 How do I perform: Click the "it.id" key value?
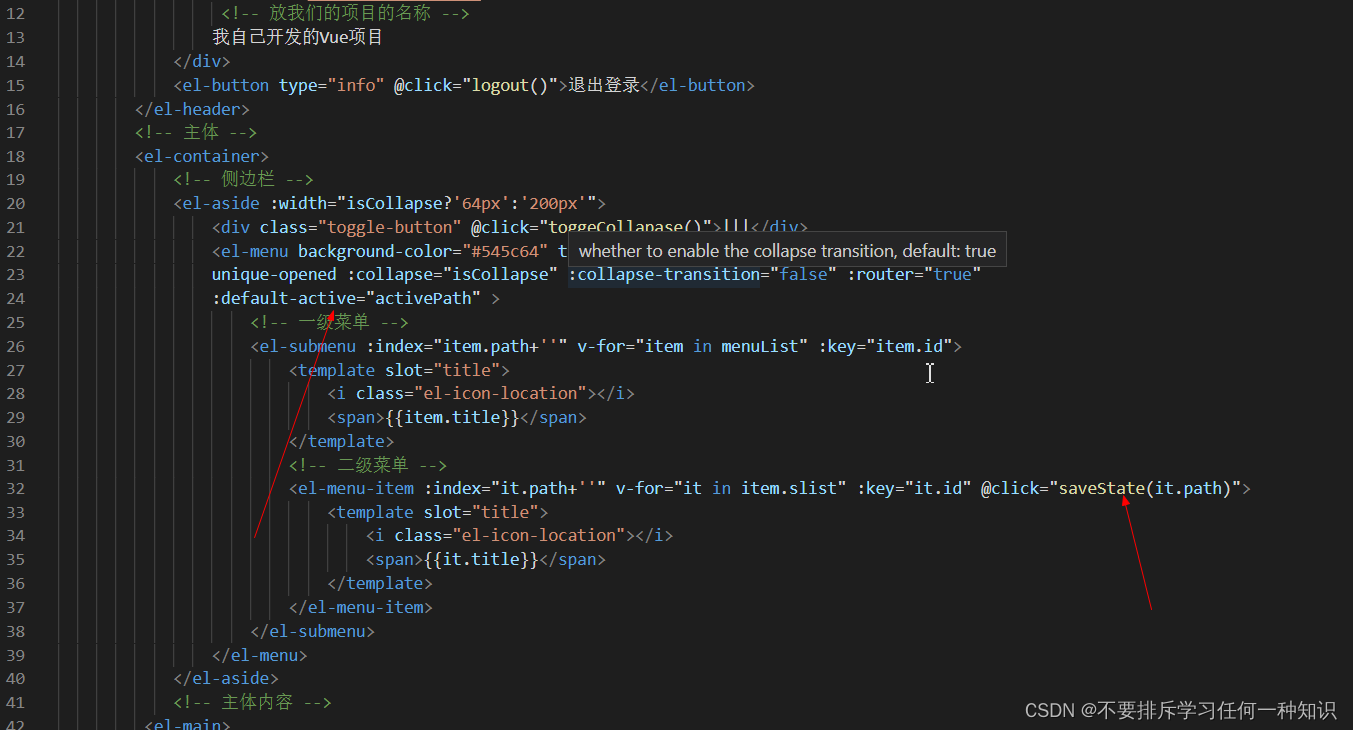[937, 488]
